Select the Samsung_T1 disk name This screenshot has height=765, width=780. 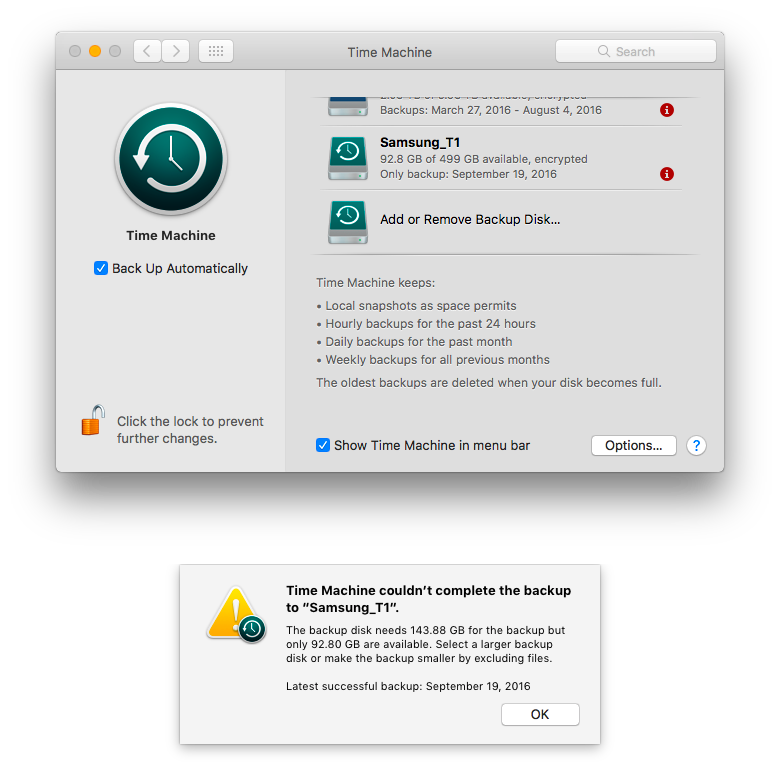420,143
